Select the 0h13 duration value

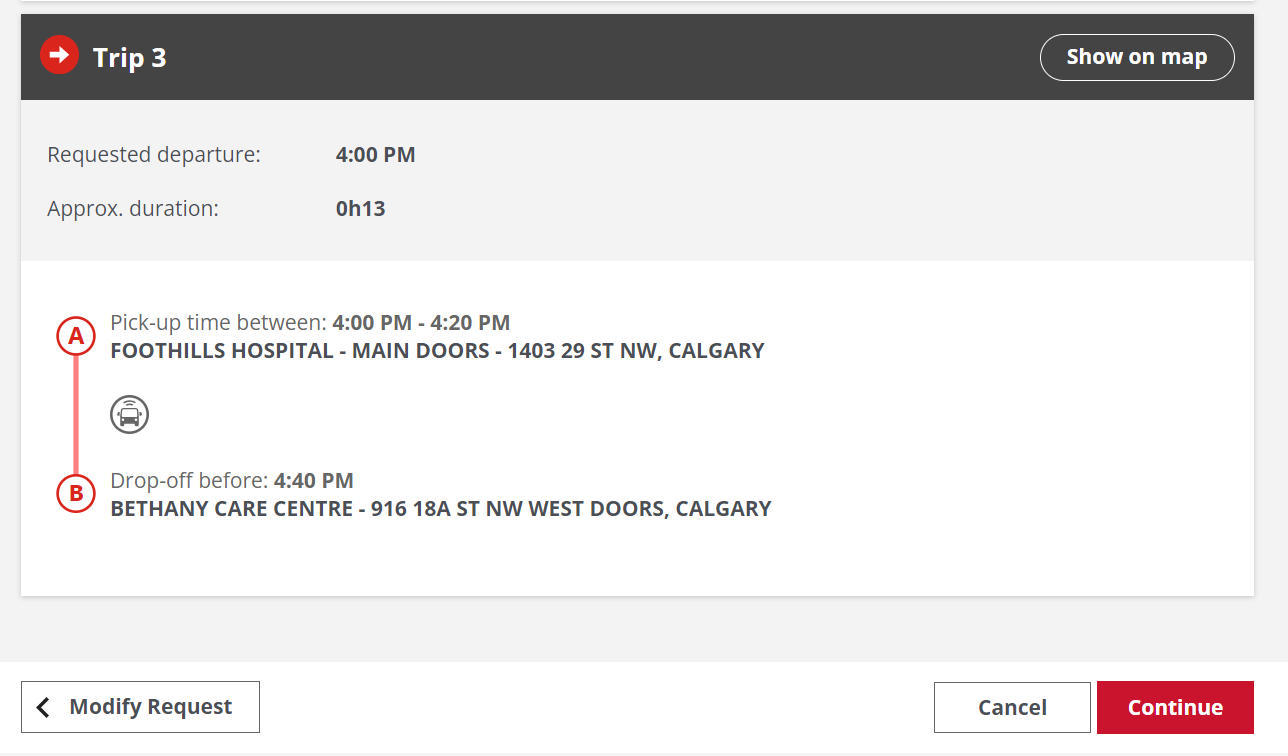click(x=360, y=209)
